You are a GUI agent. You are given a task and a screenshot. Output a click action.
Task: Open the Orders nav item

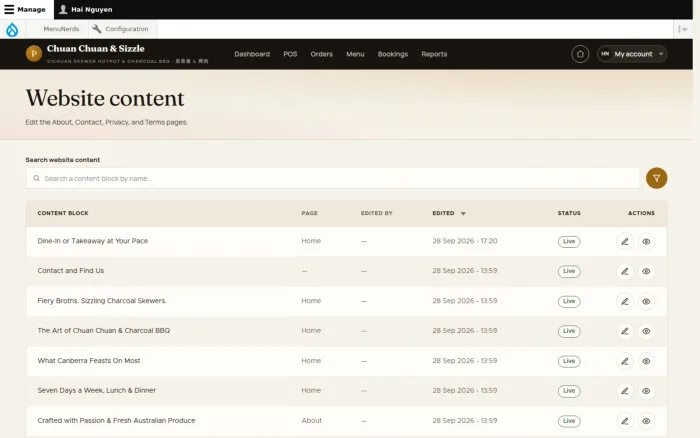coord(321,54)
